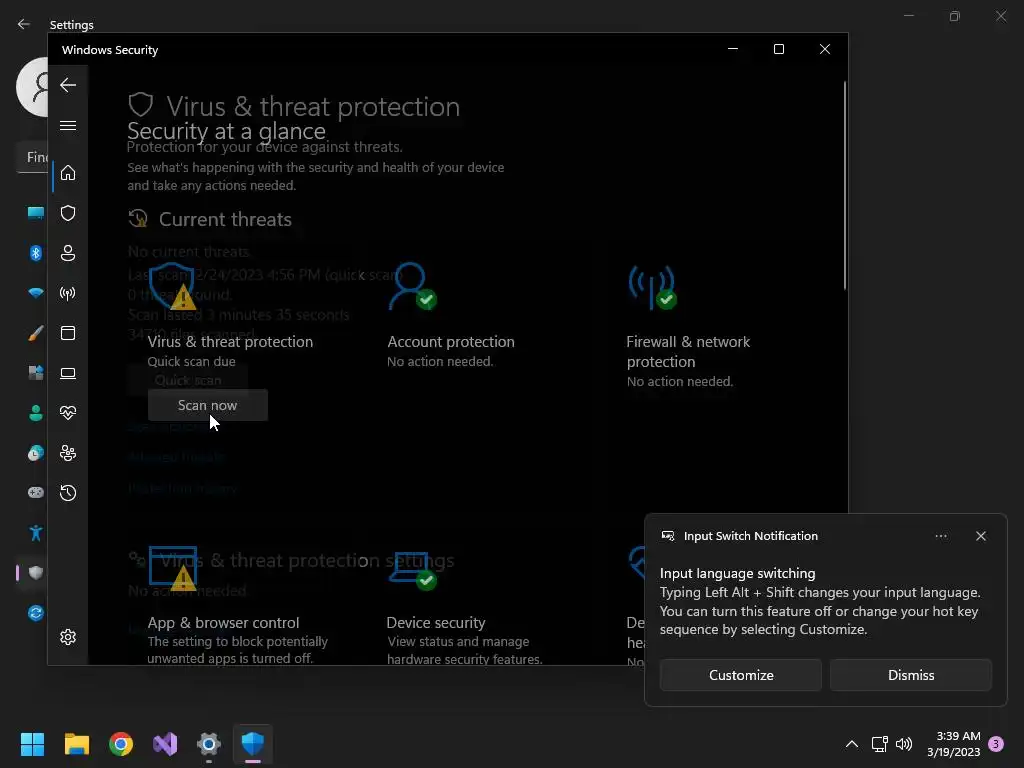Click the Windows Security back arrow
Image resolution: width=1024 pixels, height=768 pixels.
[68, 85]
